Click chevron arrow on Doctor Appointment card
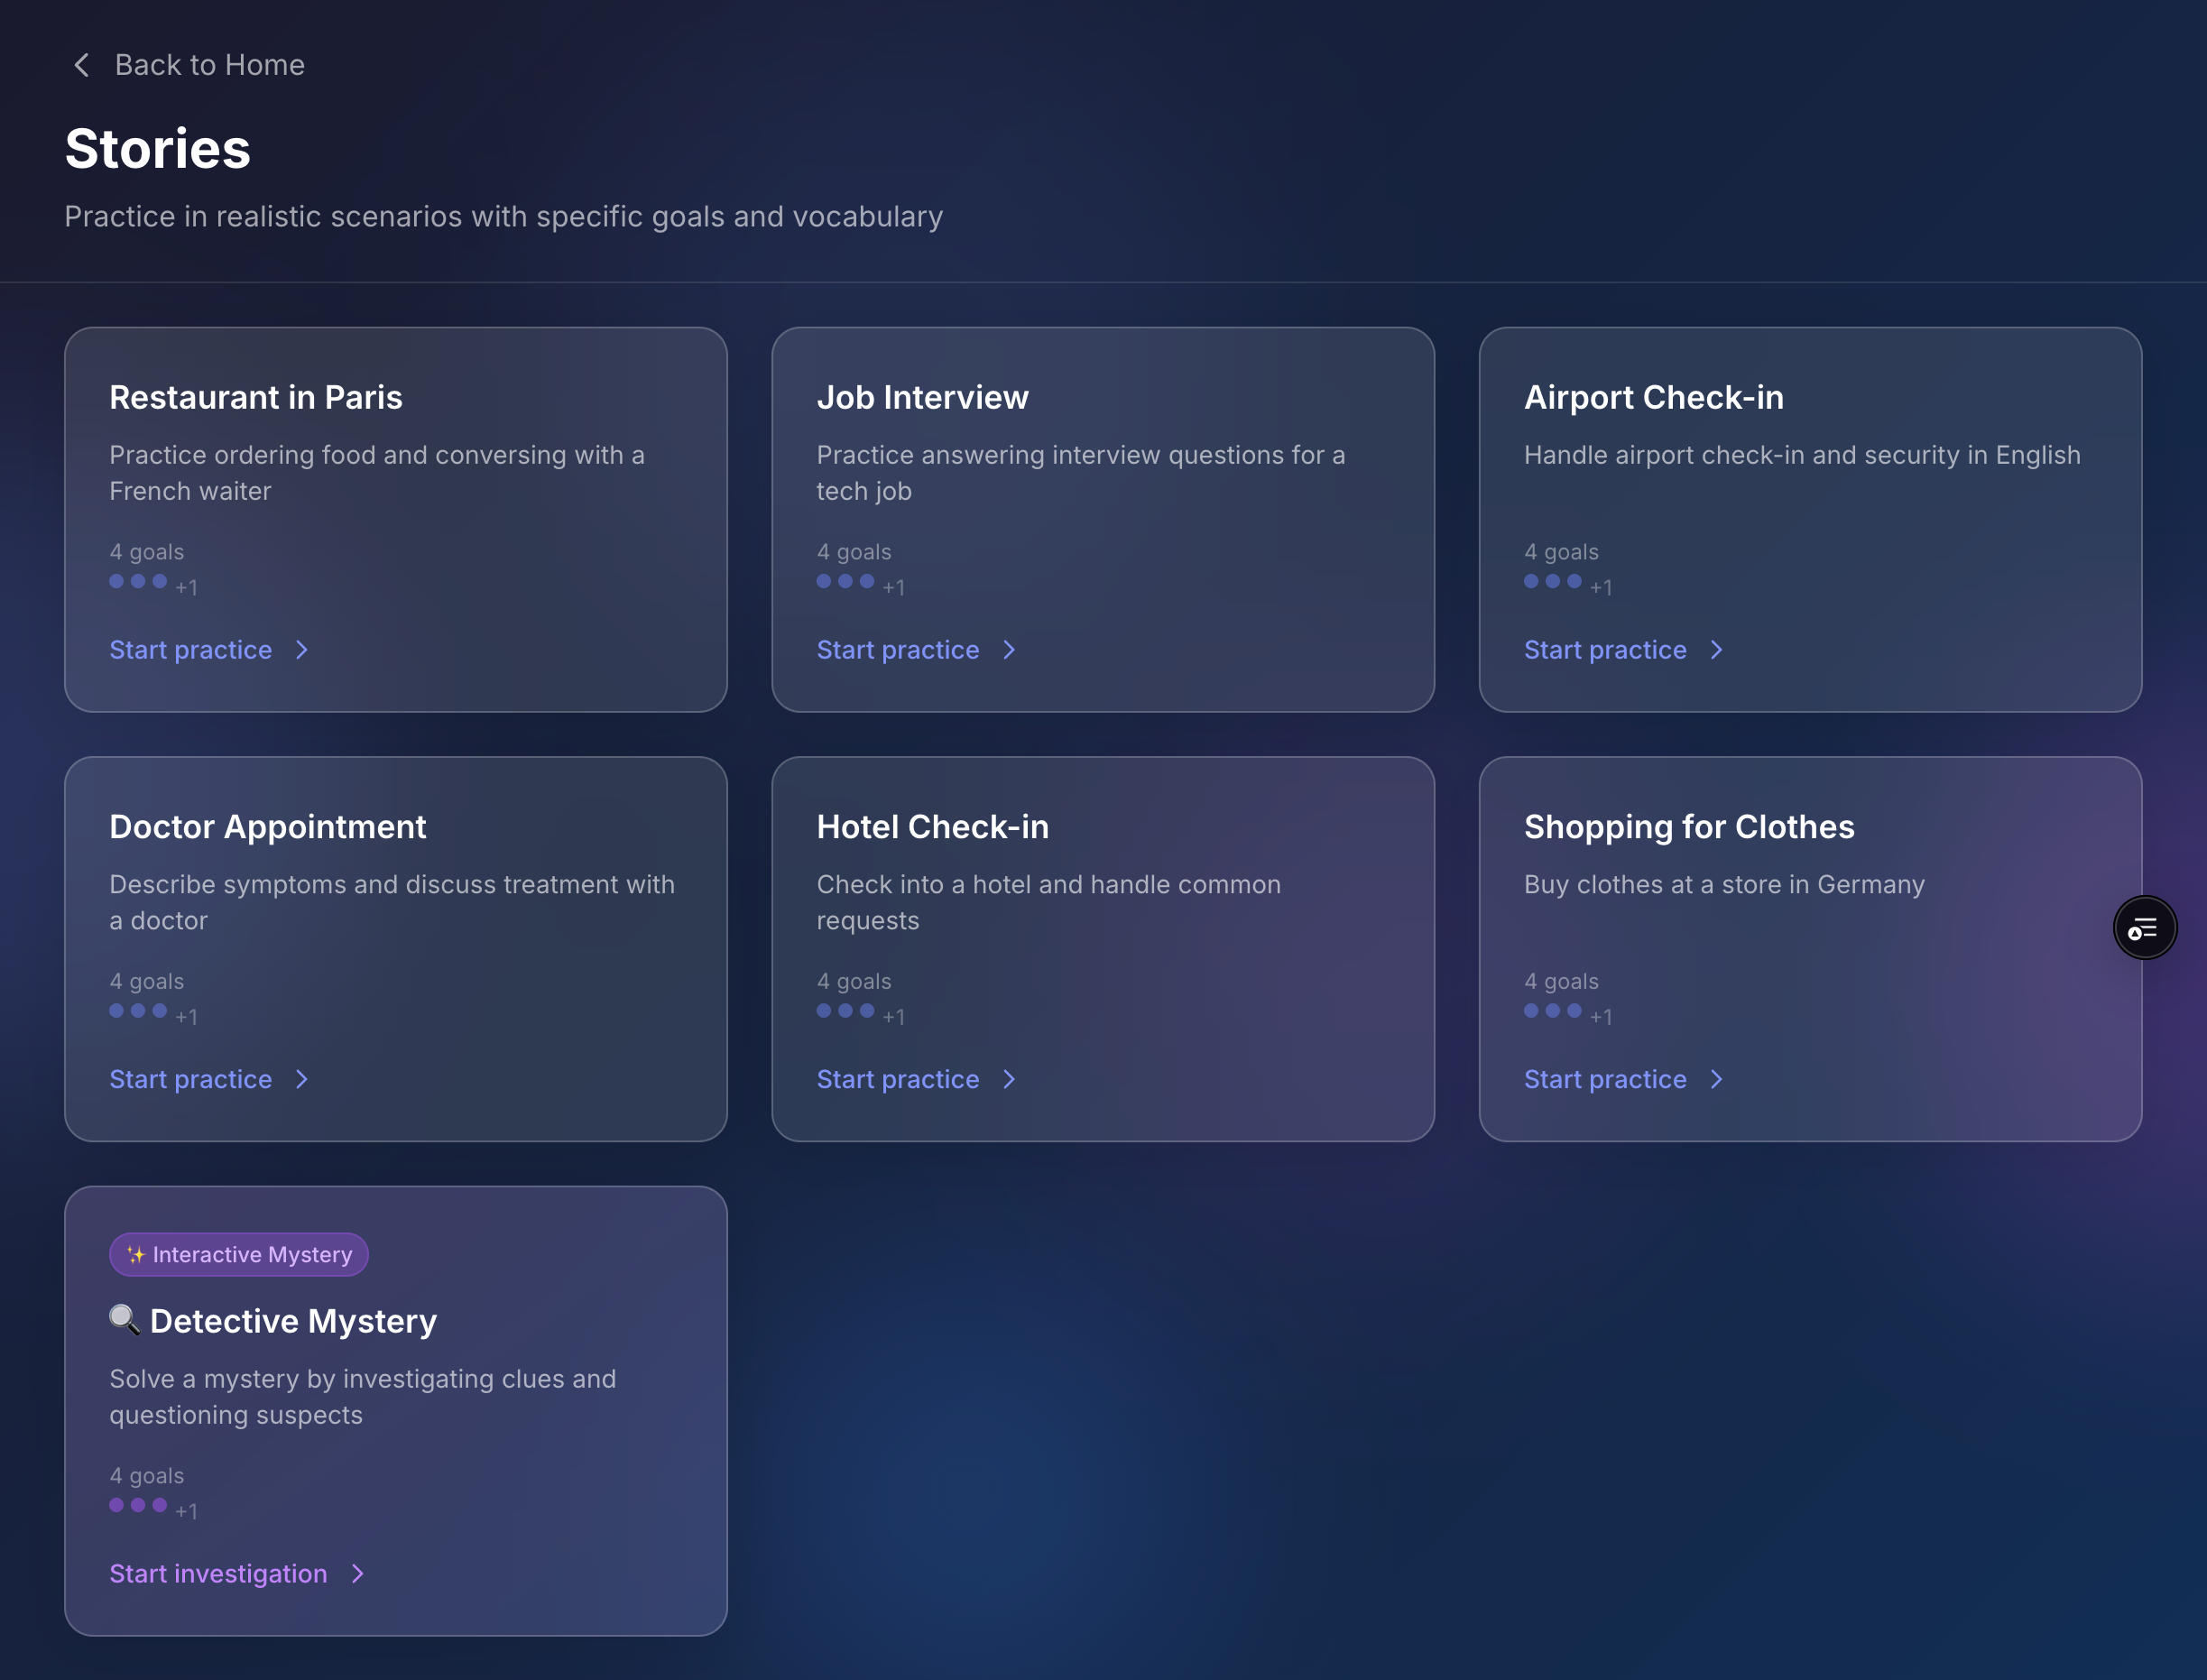Screen dimensions: 2207x1680 pos(302,1080)
